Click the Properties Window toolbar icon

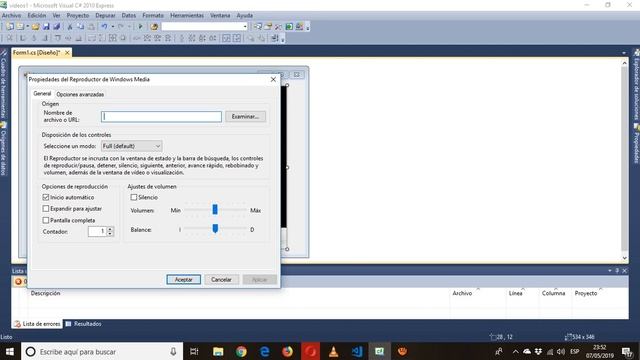[x=268, y=27]
